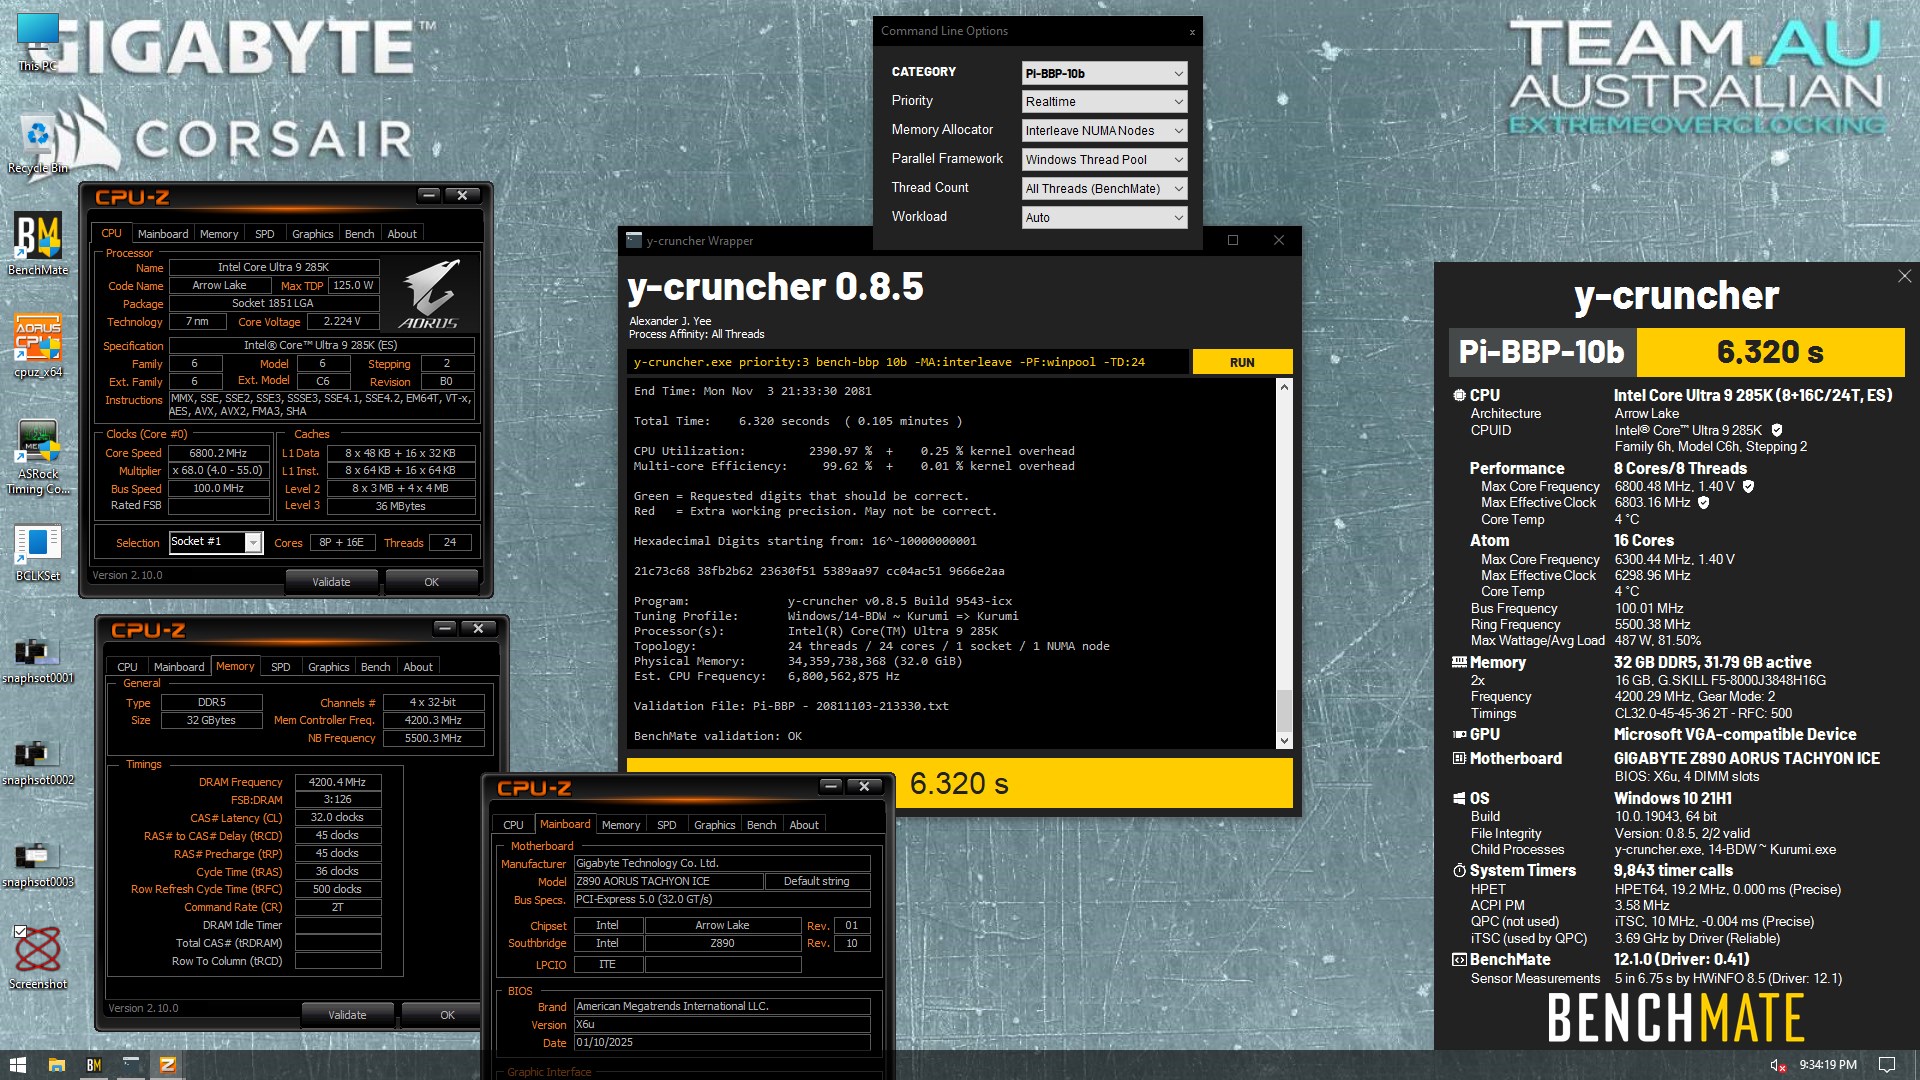
Task: Click the OS Windows icon in BenchMate panel
Action: [1459, 798]
